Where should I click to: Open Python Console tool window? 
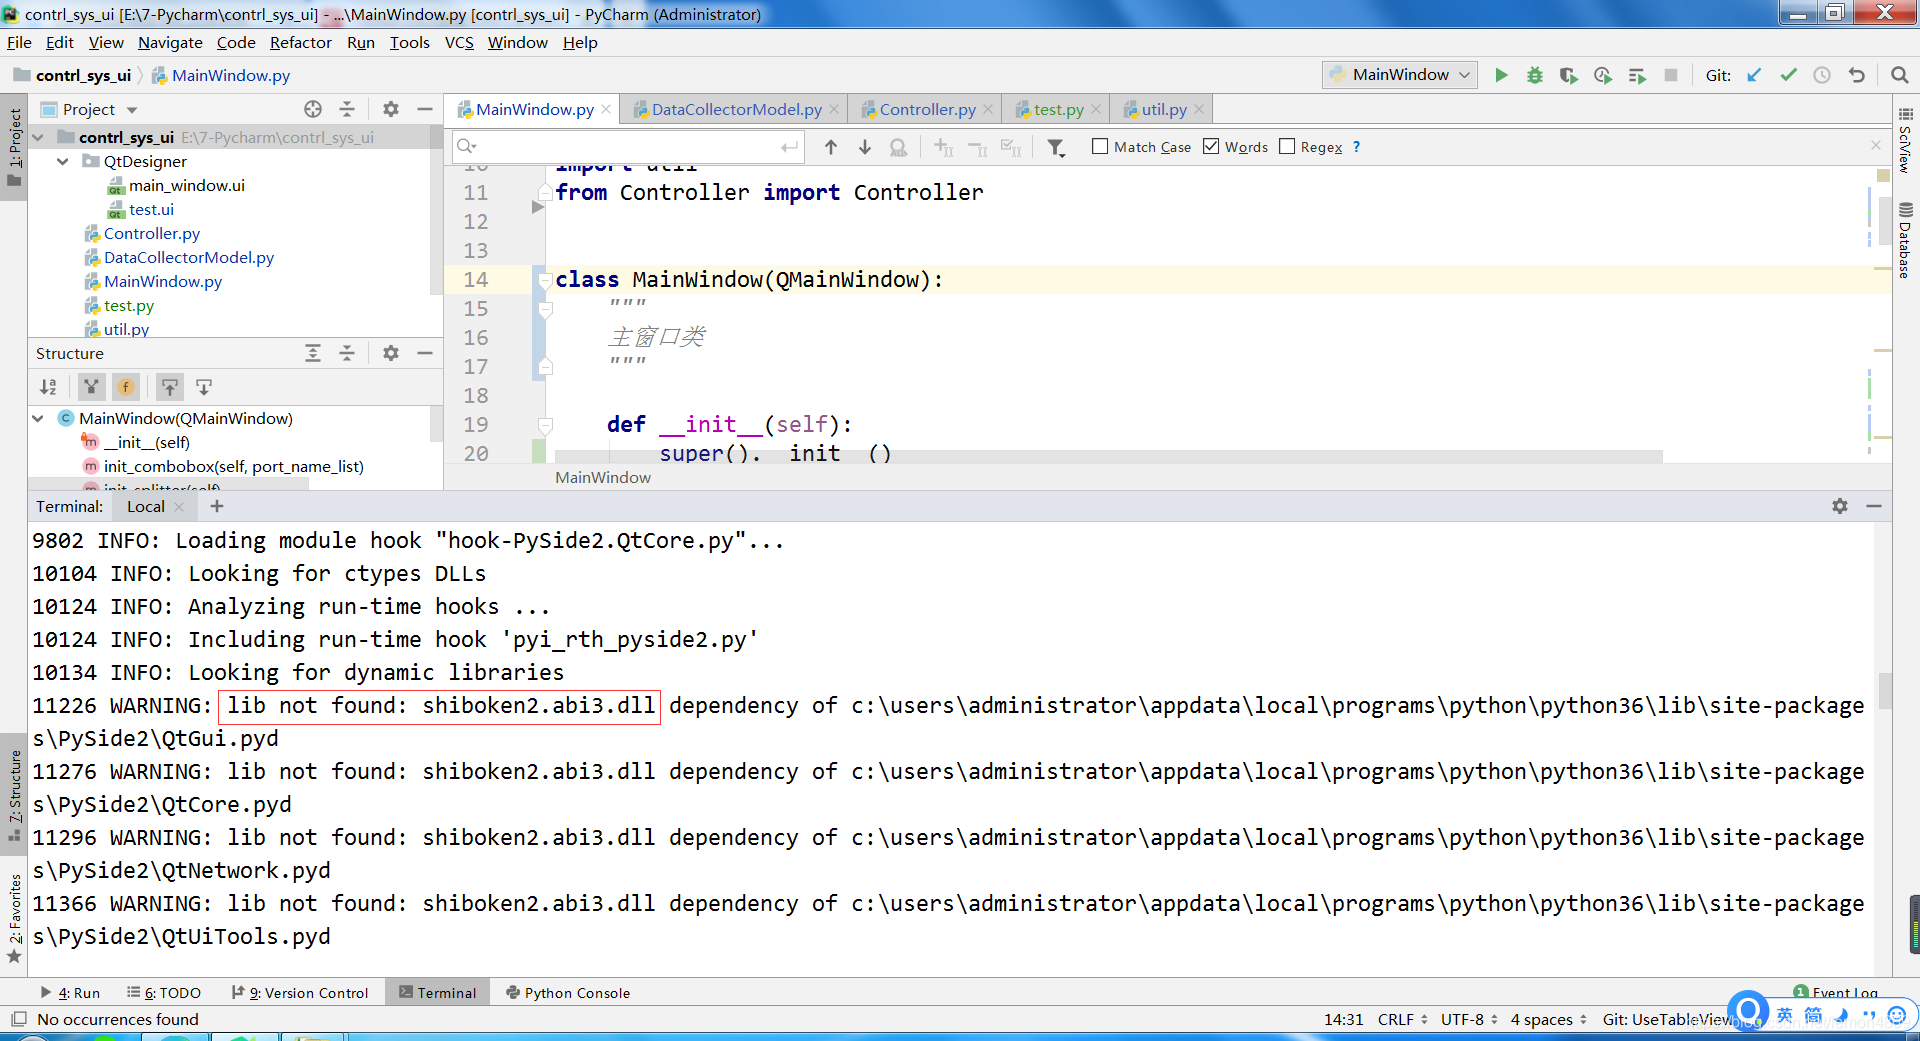point(568,993)
